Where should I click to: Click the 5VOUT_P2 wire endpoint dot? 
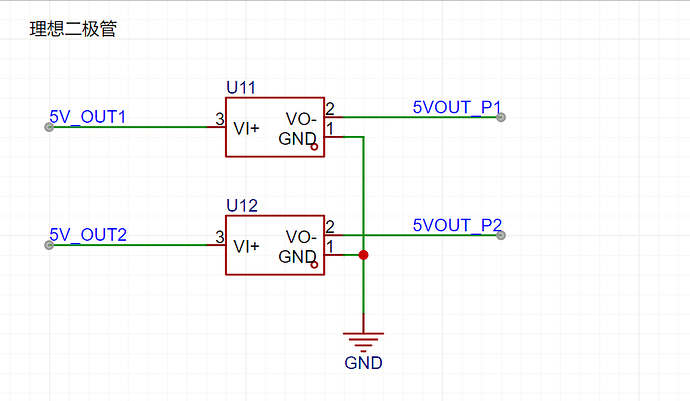pos(501,235)
